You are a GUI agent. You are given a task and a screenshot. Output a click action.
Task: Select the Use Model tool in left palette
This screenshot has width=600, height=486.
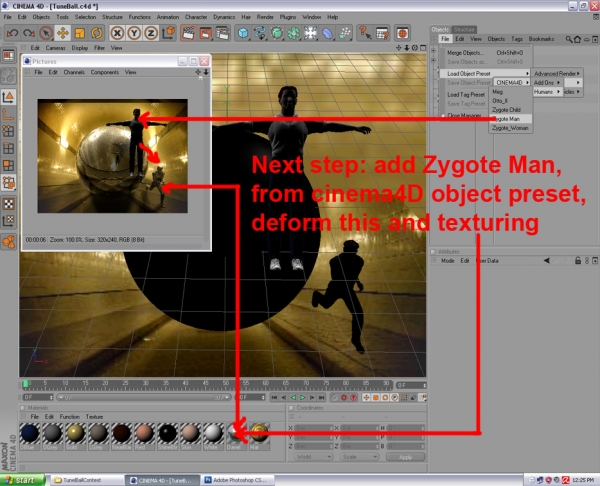[x=8, y=97]
